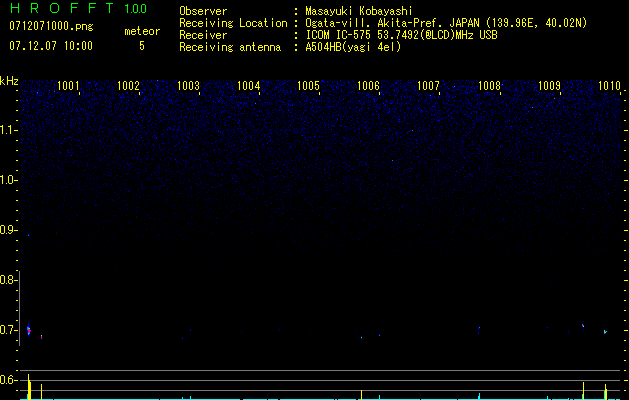This screenshot has height=400, width=629.
Task: Select the version number 1.0.0
Action: (136, 9)
